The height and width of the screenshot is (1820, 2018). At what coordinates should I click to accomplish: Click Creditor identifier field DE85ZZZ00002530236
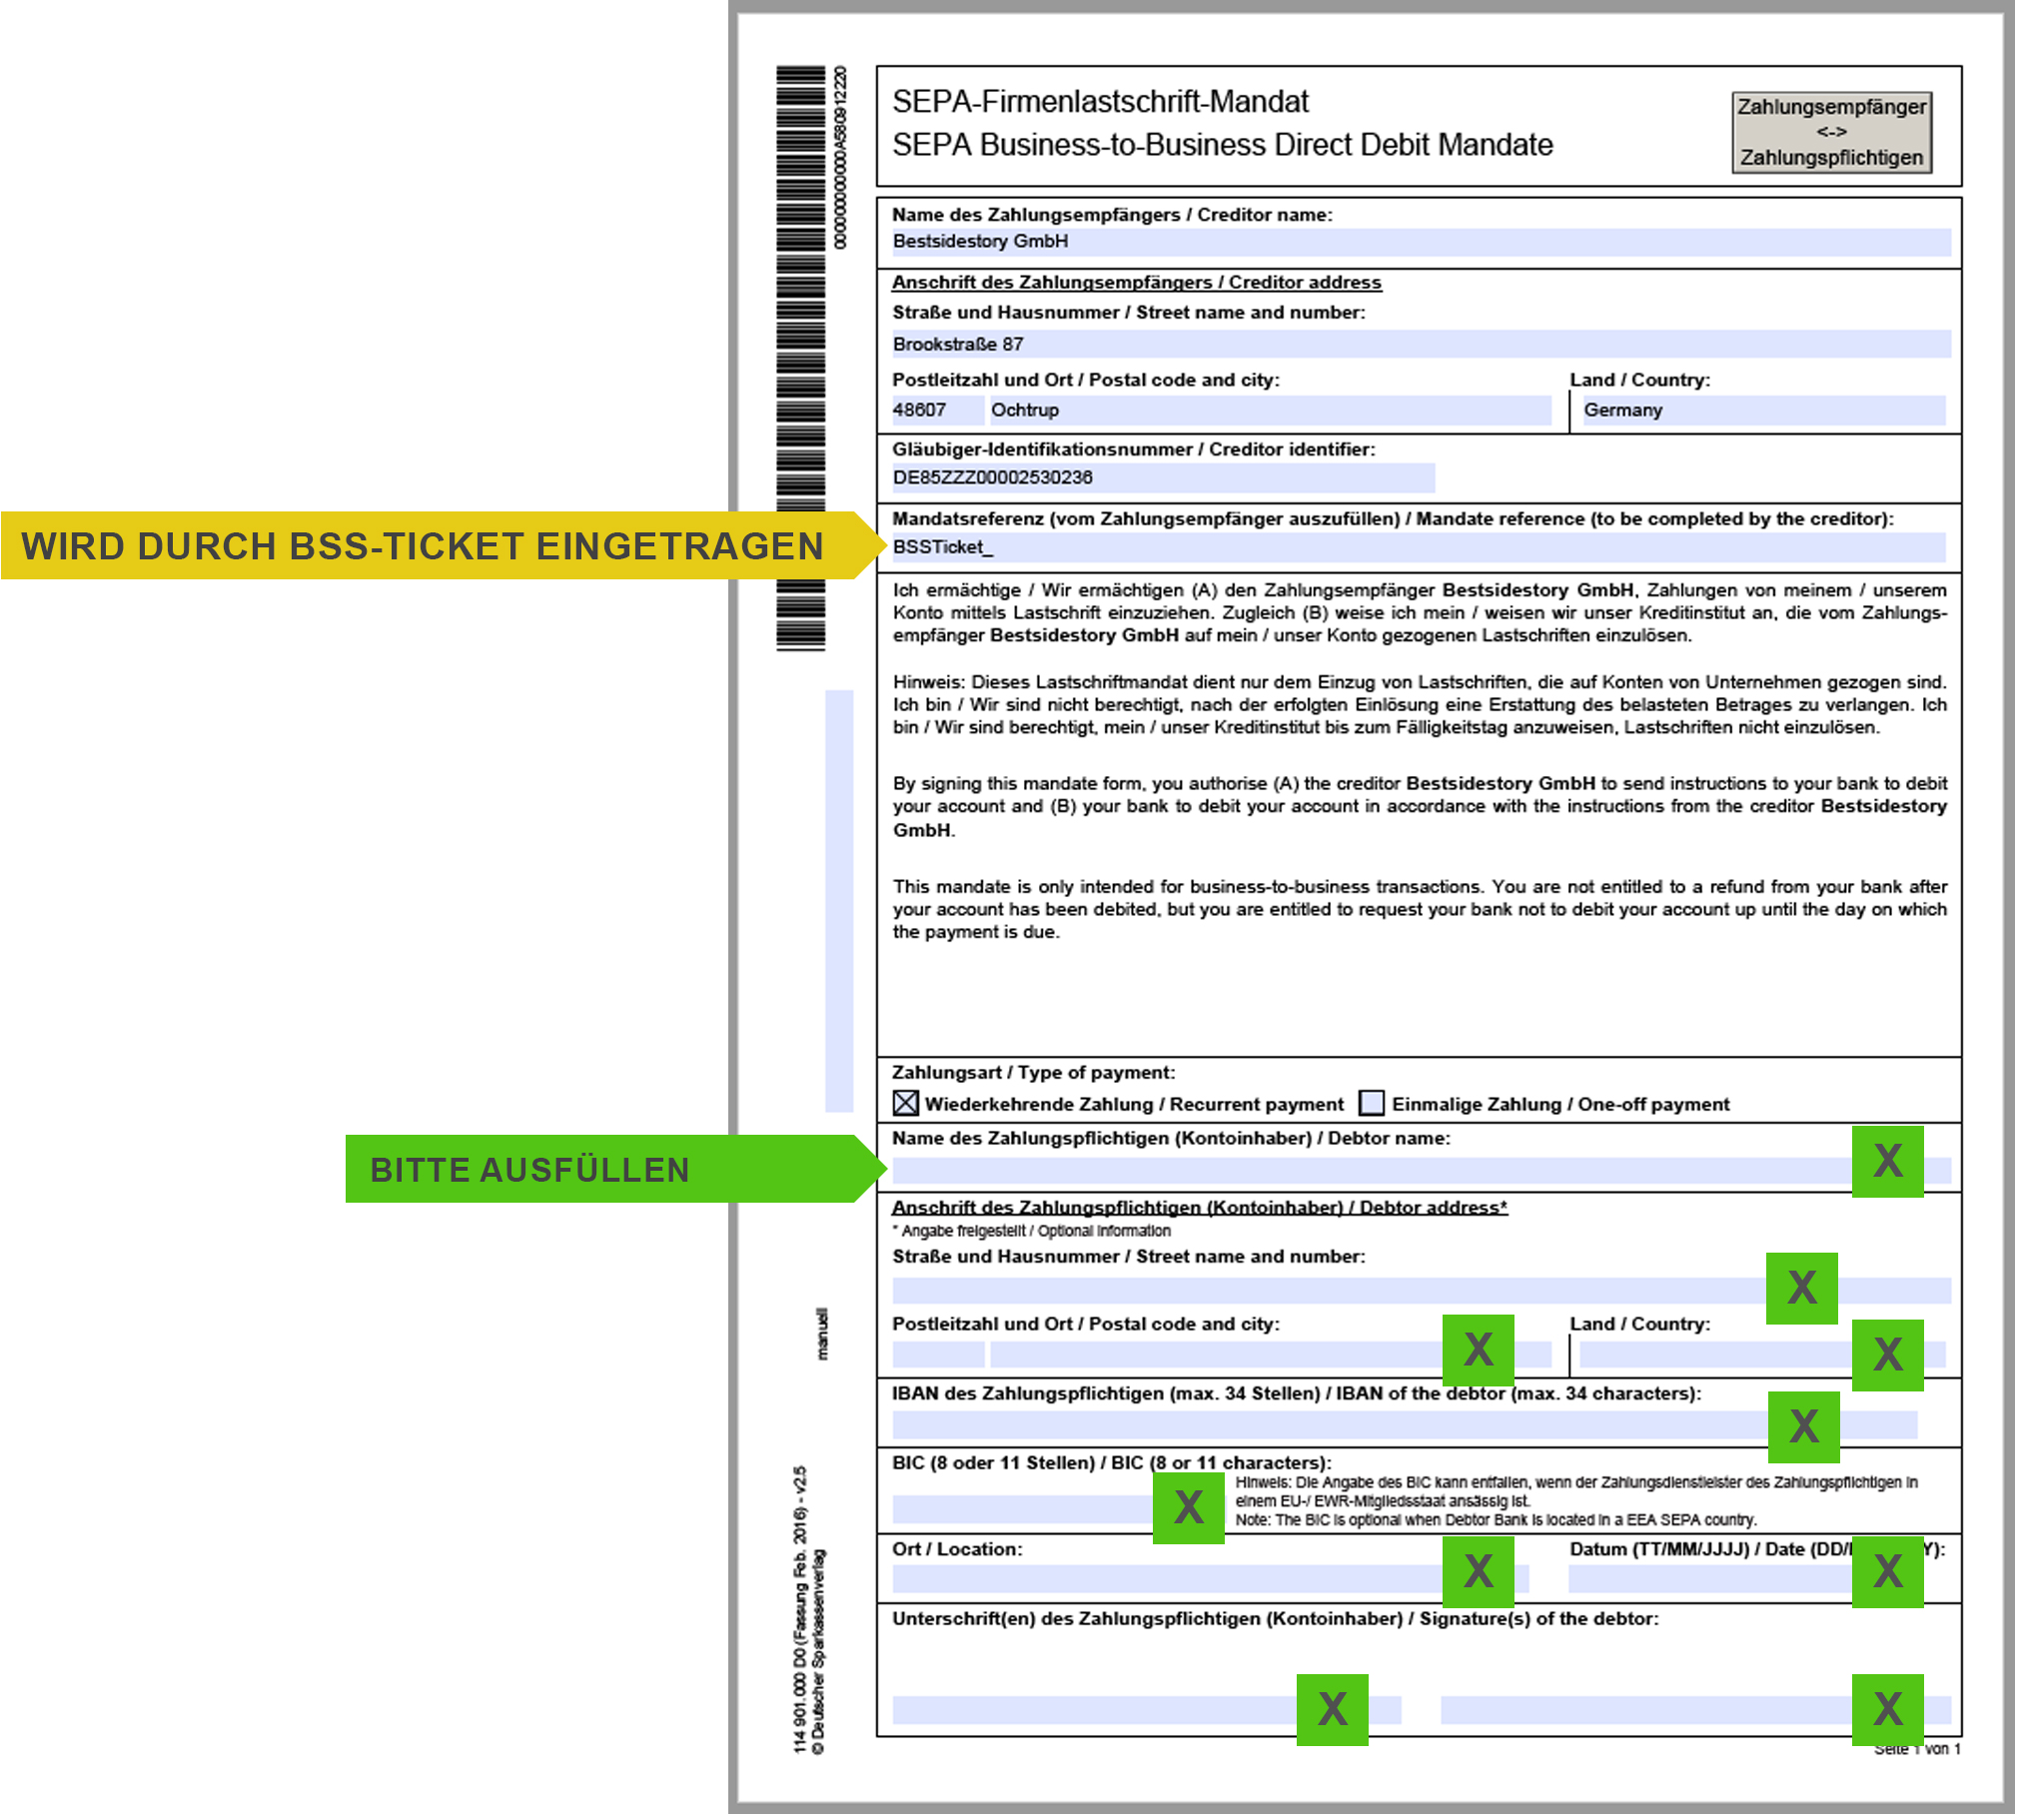pos(1166,479)
